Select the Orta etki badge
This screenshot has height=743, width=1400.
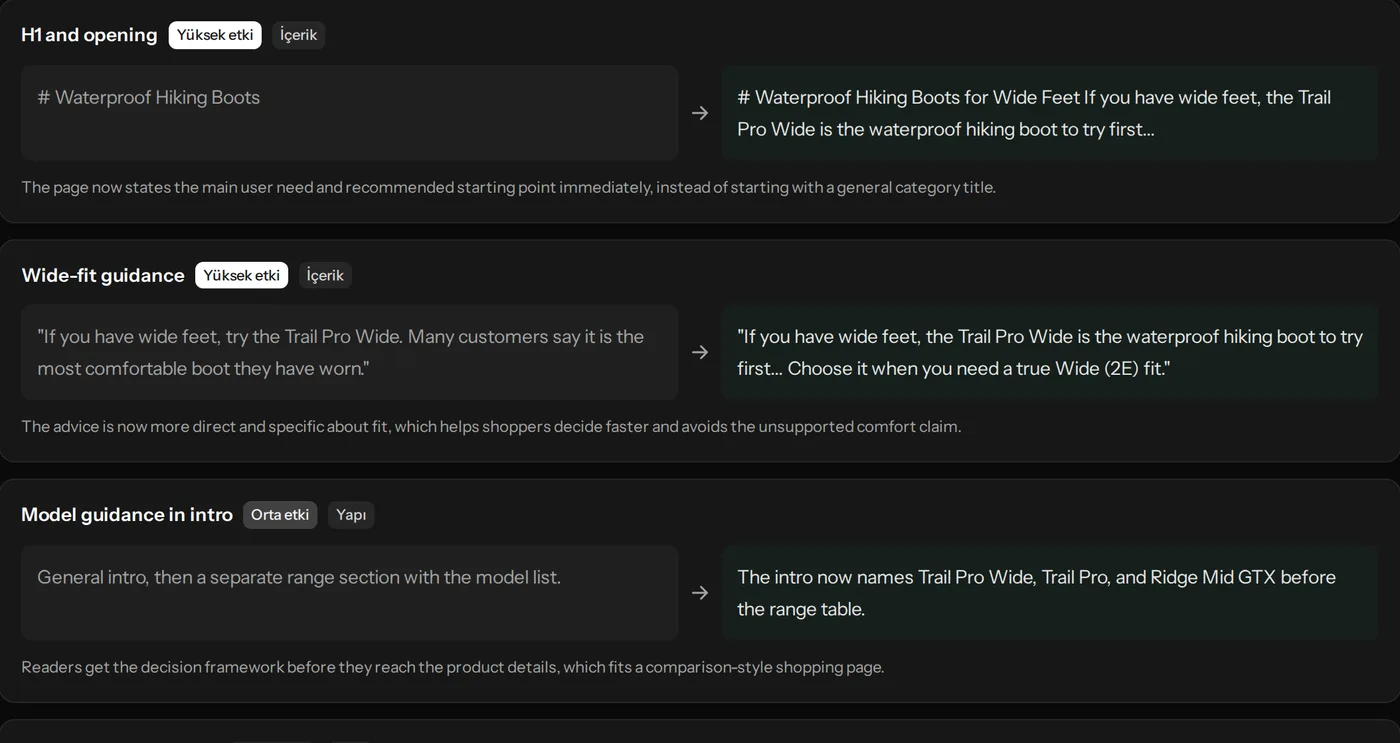pyautogui.click(x=280, y=515)
